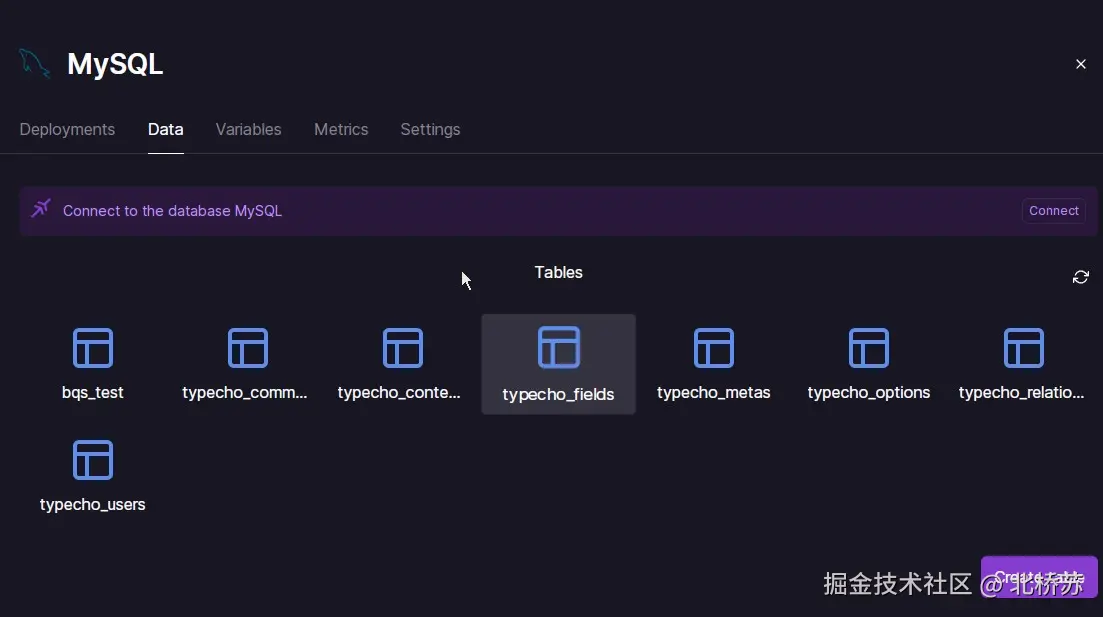
Task: Select the Data tab
Action: tap(165, 129)
